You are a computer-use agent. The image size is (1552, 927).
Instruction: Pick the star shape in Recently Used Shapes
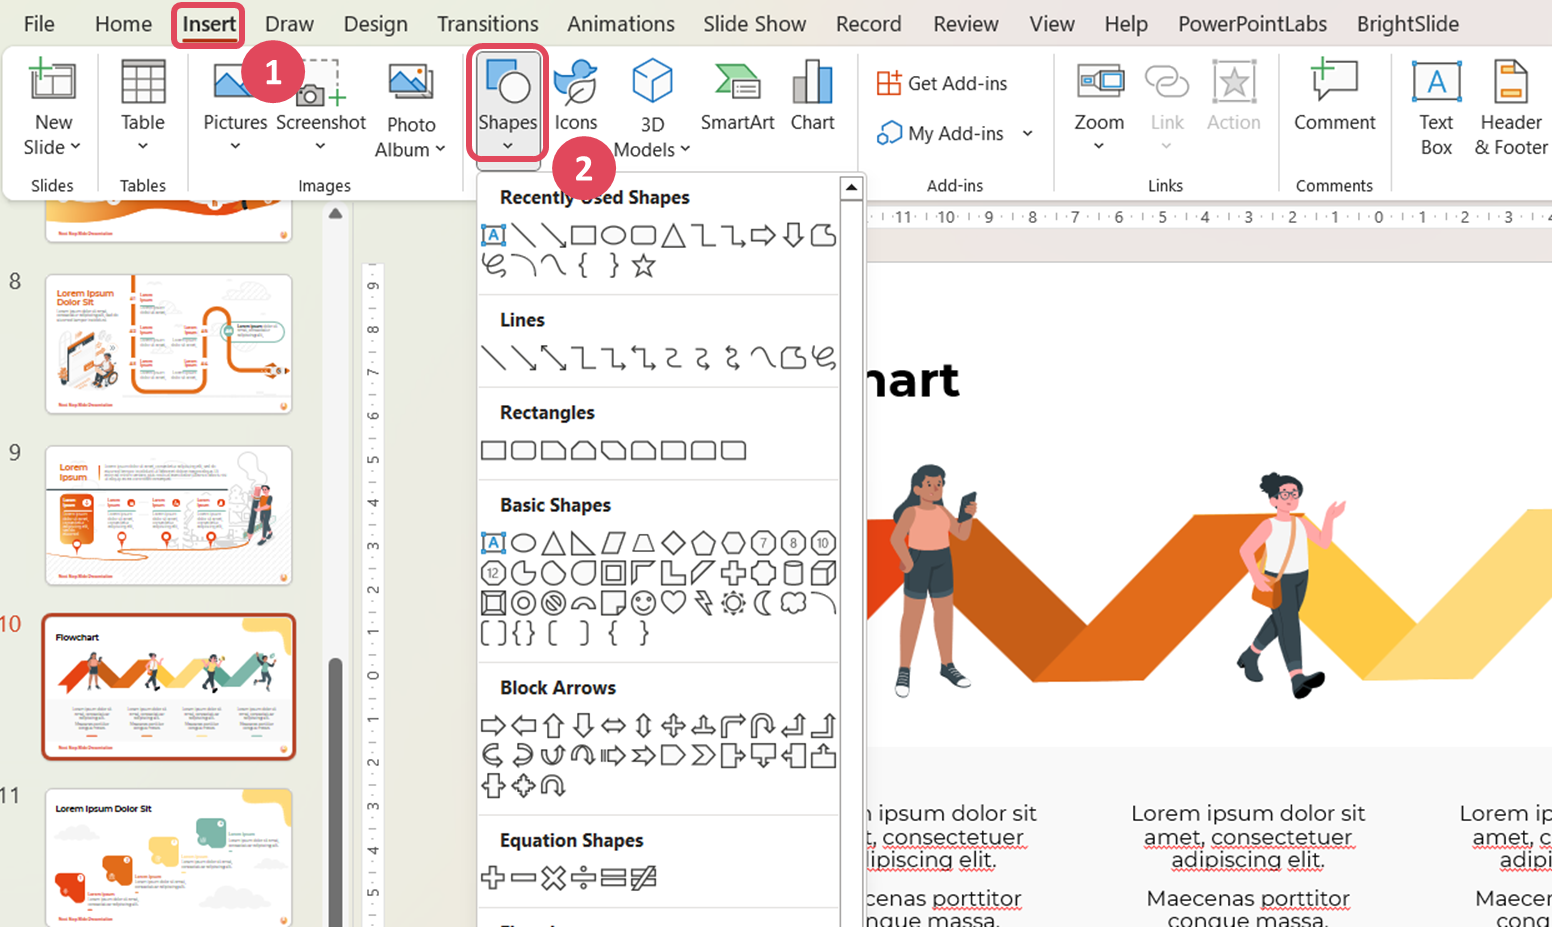(643, 266)
